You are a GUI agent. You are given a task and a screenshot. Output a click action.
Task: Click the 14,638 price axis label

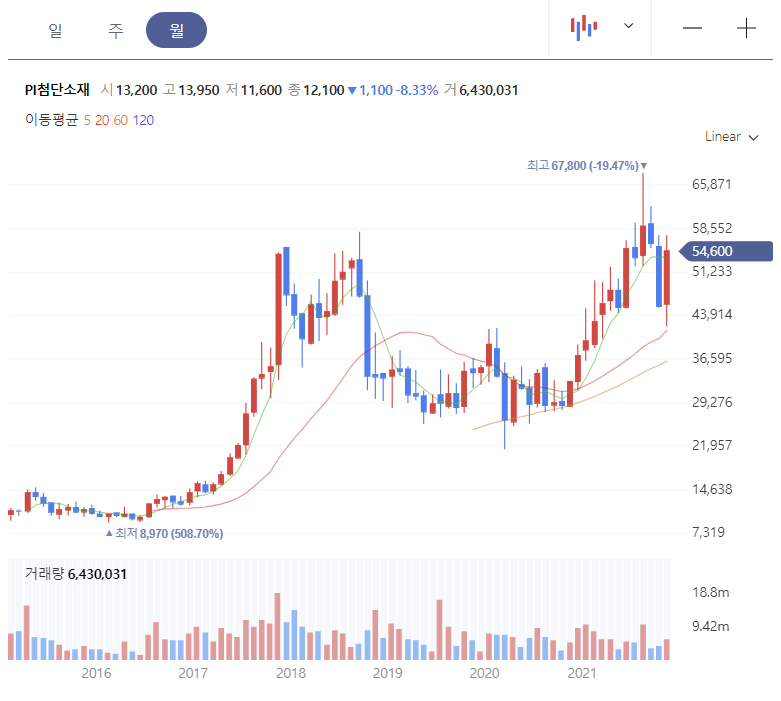tap(712, 489)
